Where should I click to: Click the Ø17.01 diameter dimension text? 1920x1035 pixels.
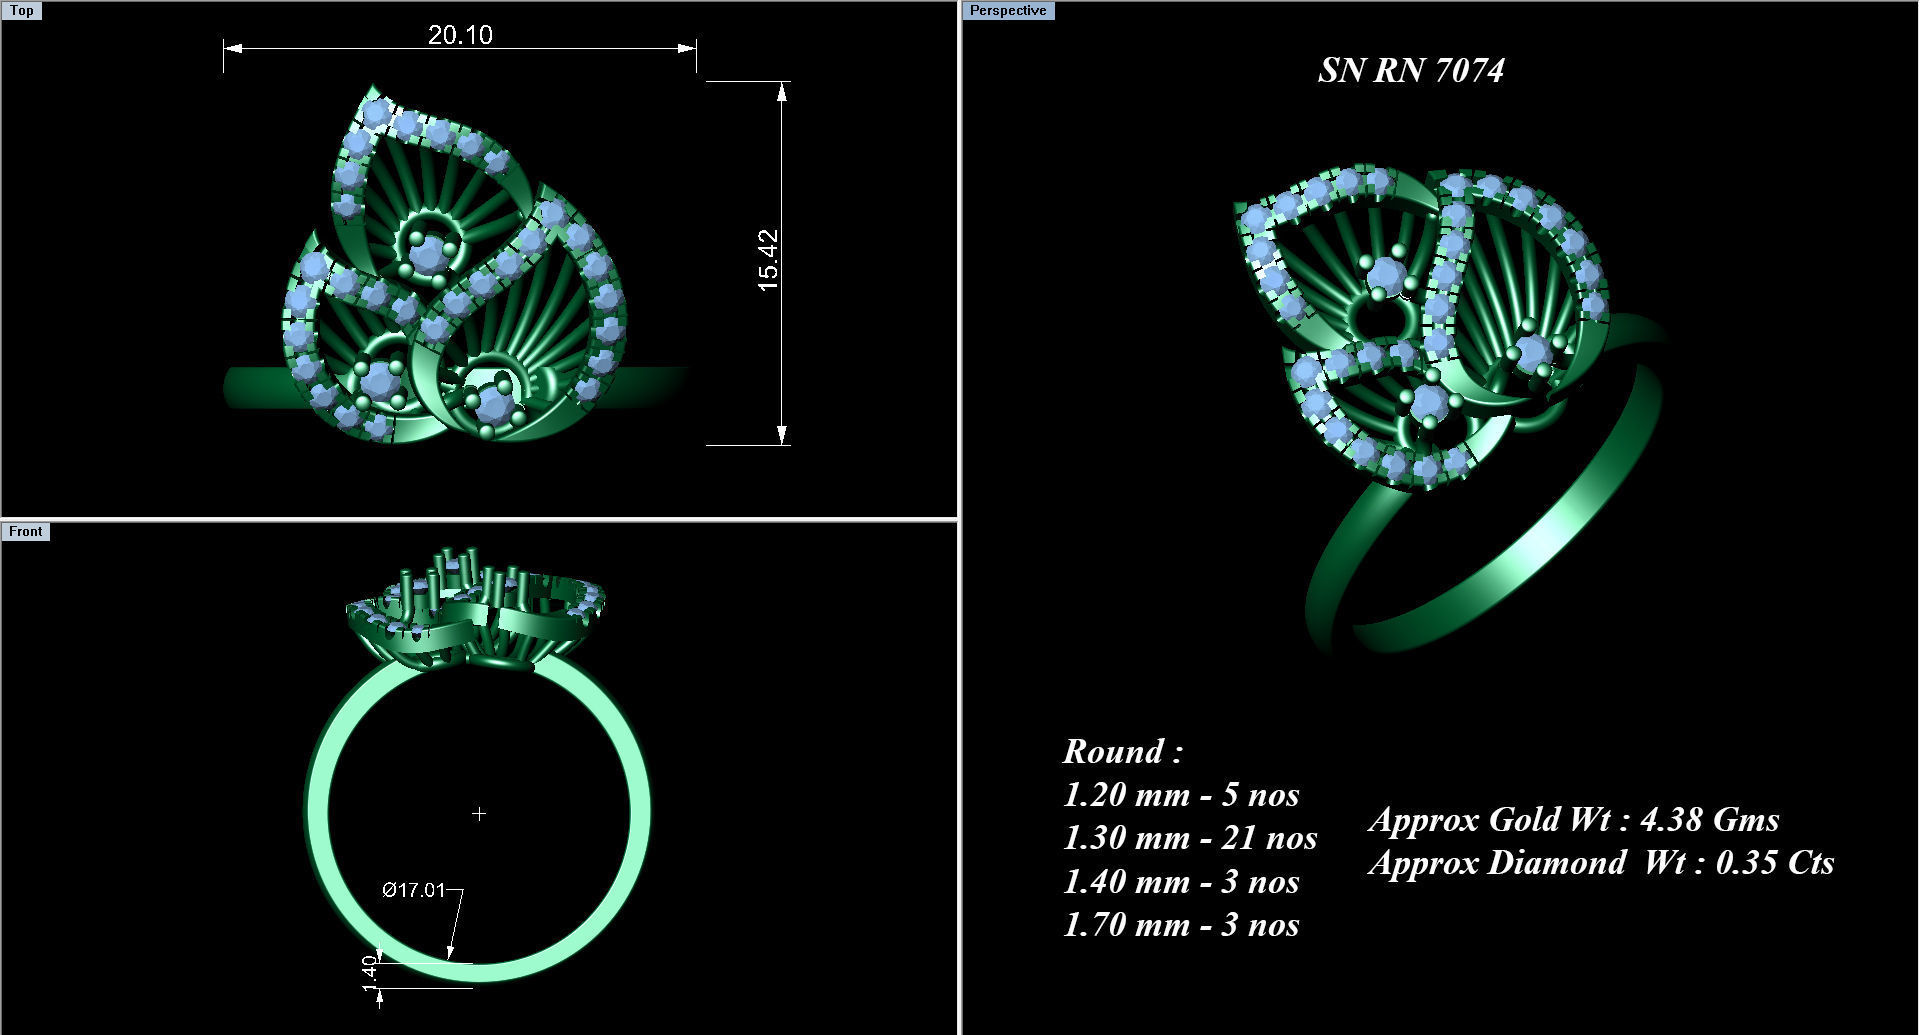(x=413, y=890)
